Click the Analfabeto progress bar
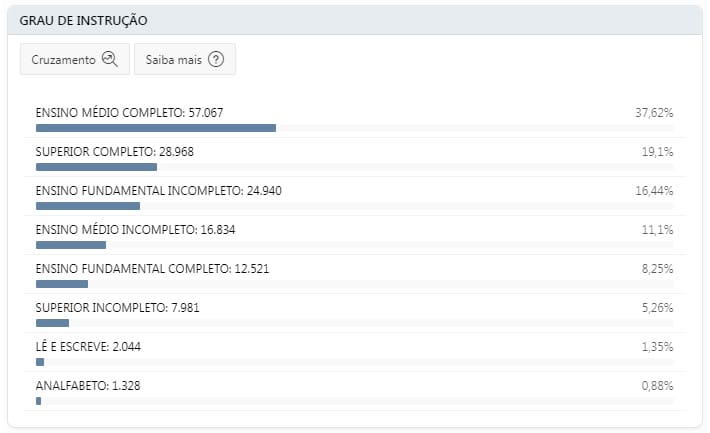The image size is (710, 433). tap(38, 400)
